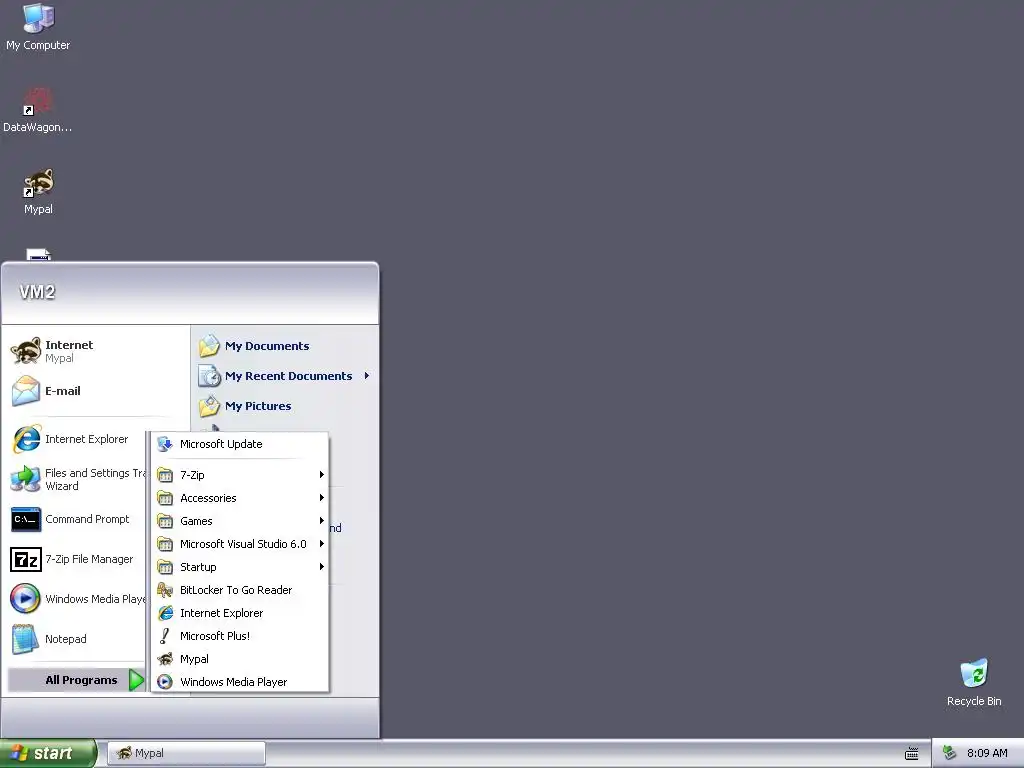
Task: Click Microsoft Plus! text entry
Action: (215, 636)
